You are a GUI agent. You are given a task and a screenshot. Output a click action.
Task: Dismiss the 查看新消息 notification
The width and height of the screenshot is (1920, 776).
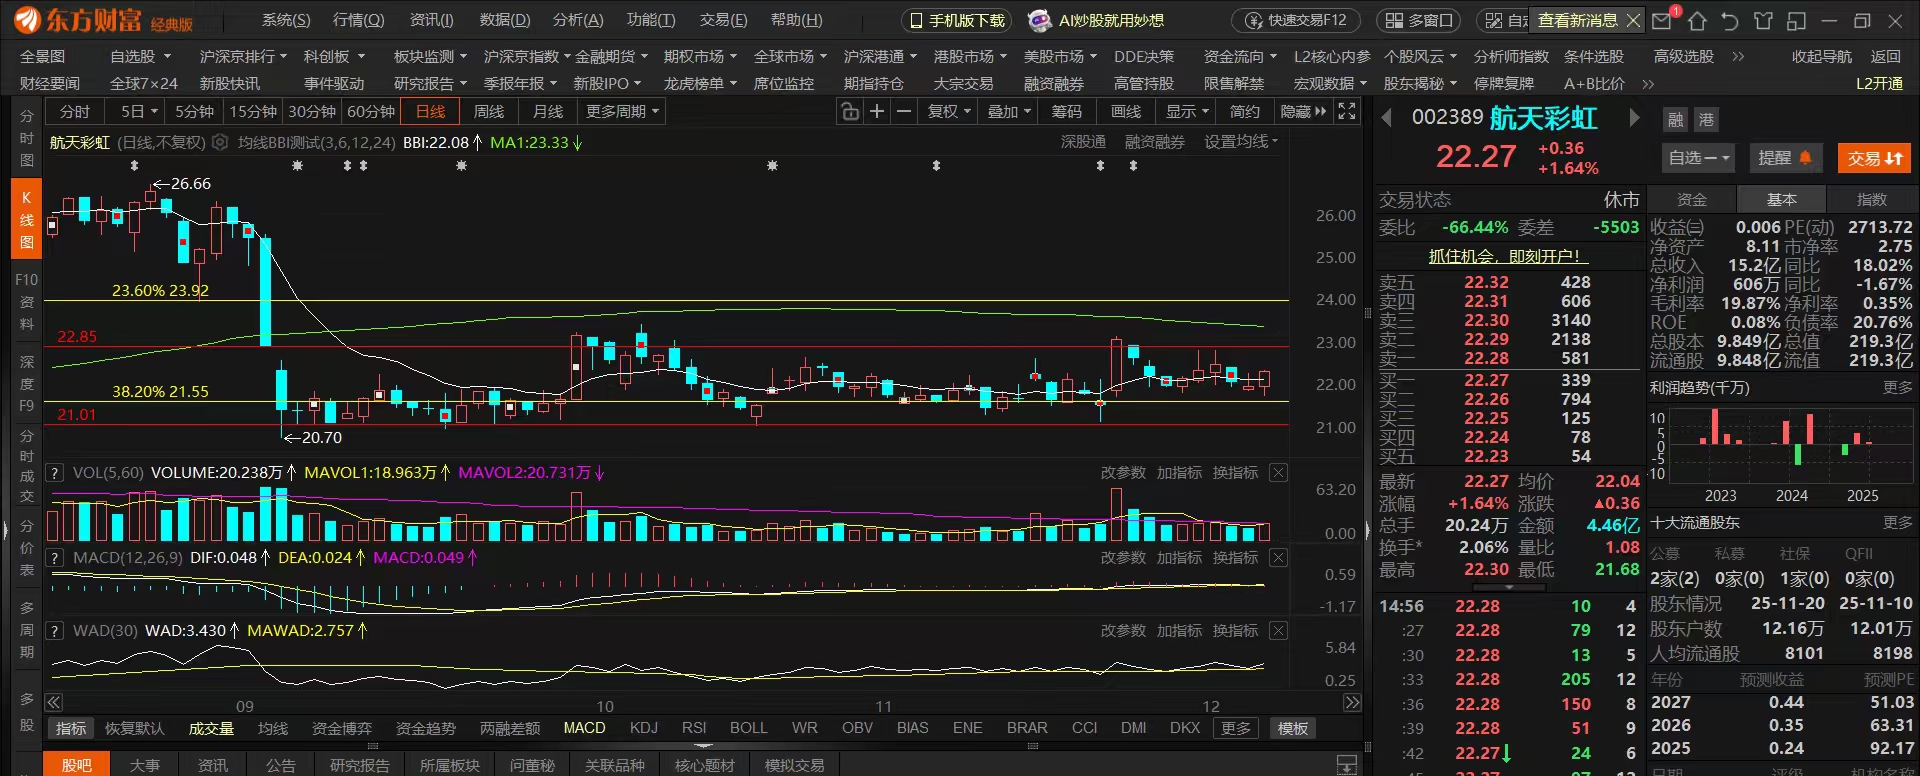point(1633,20)
